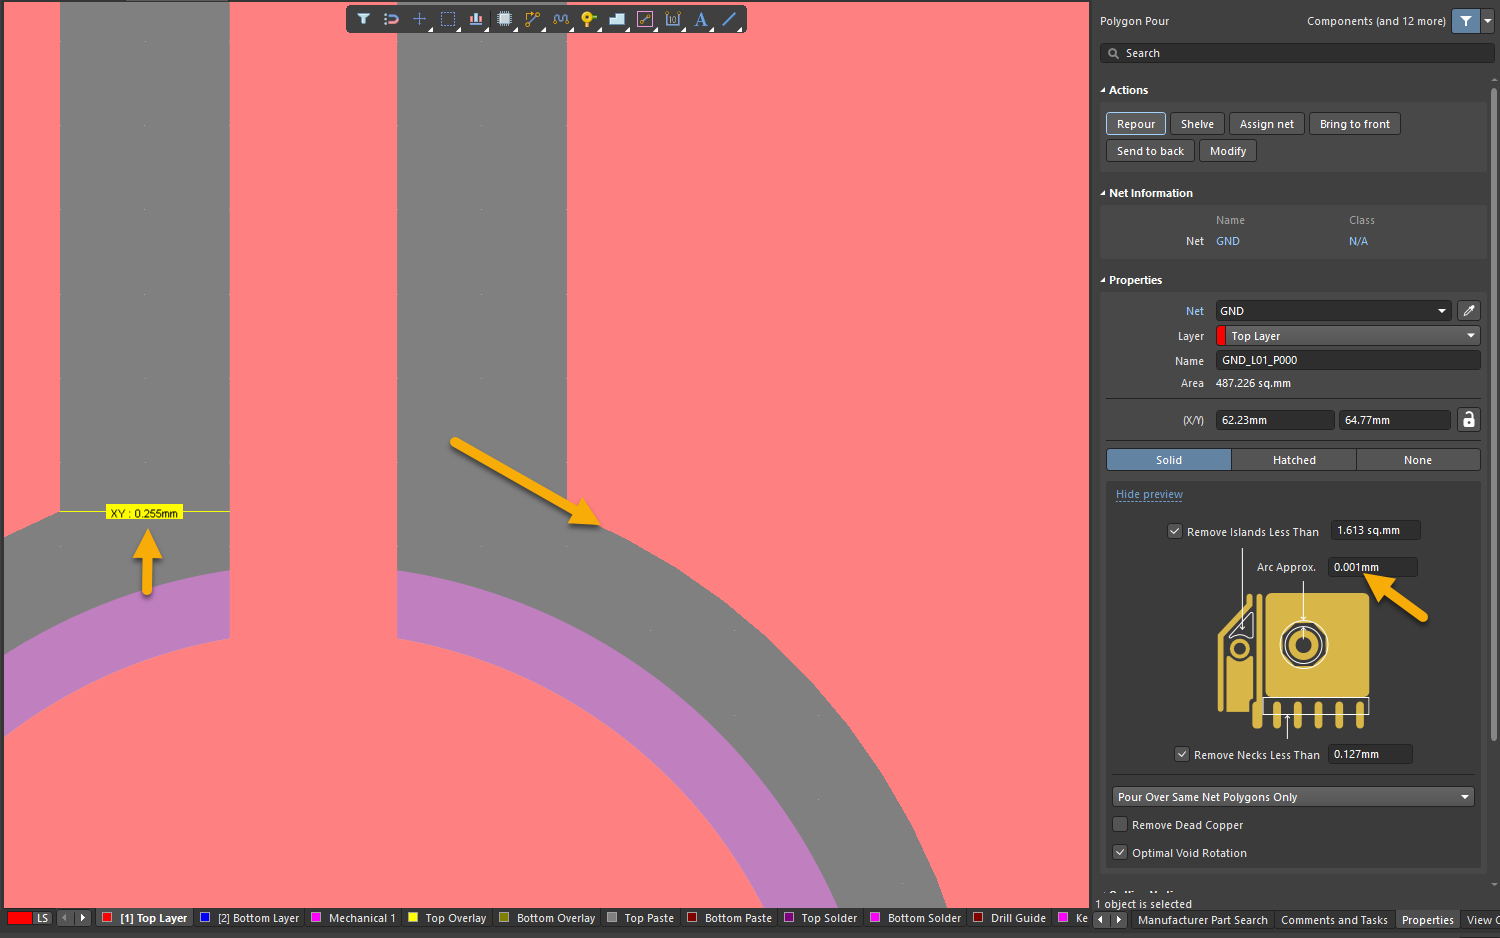Select the place text string tool
Viewport: 1500px width, 938px height.
click(701, 19)
